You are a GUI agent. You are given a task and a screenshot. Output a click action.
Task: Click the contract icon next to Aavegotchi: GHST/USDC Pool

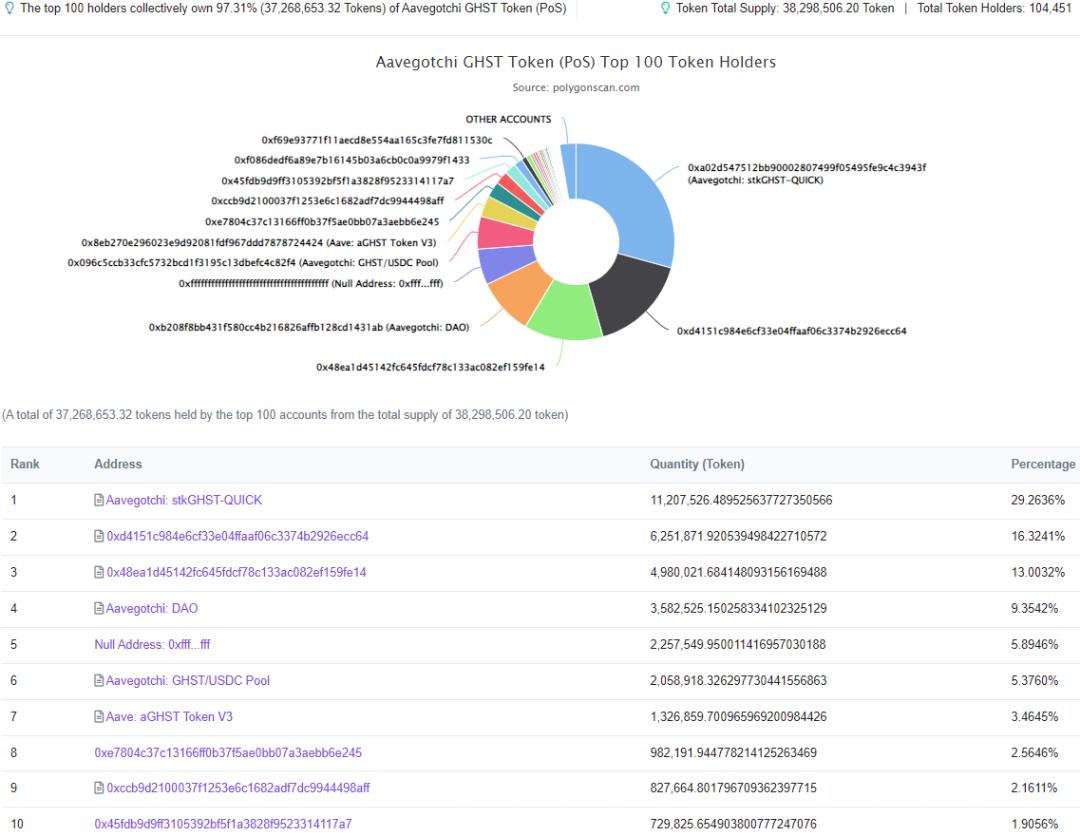click(99, 681)
